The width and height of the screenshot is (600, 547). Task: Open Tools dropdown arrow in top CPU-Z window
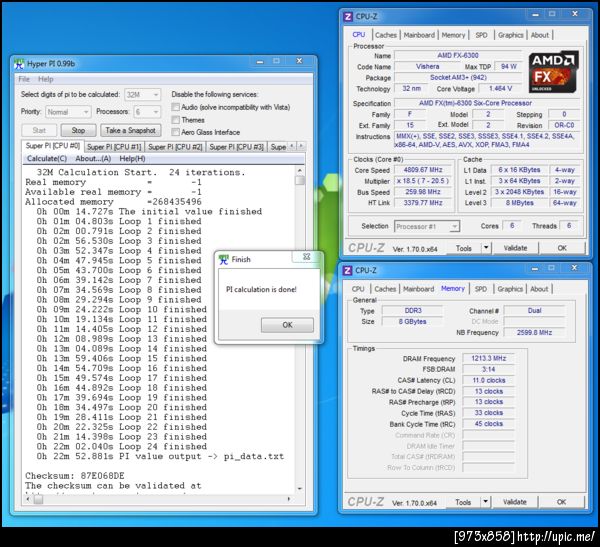(x=486, y=248)
